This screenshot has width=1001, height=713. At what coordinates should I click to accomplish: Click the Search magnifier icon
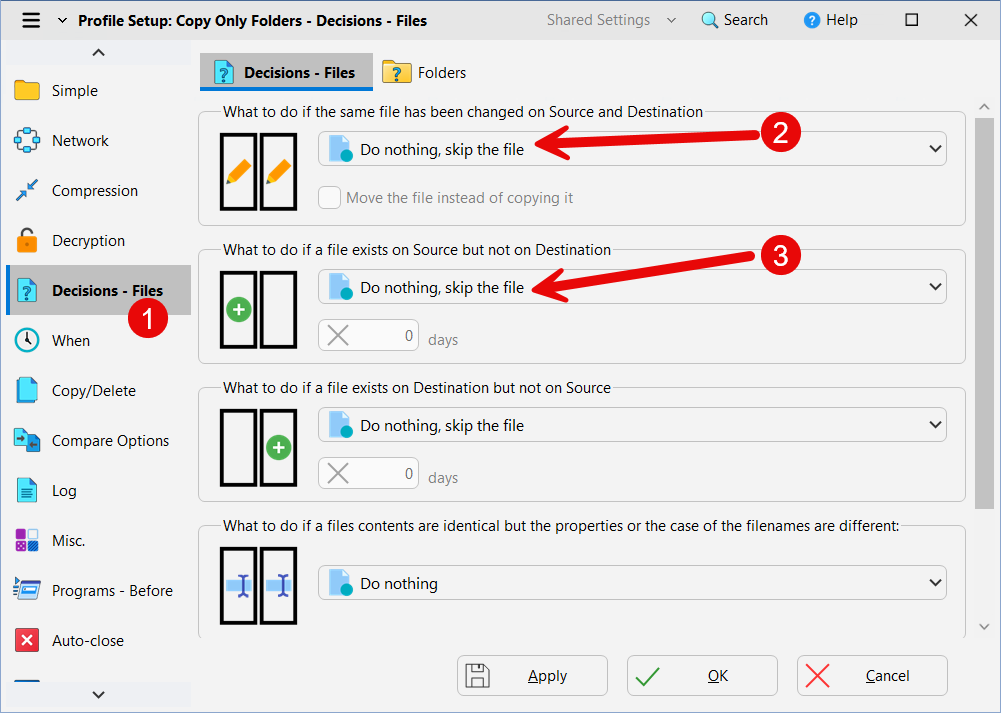point(709,20)
